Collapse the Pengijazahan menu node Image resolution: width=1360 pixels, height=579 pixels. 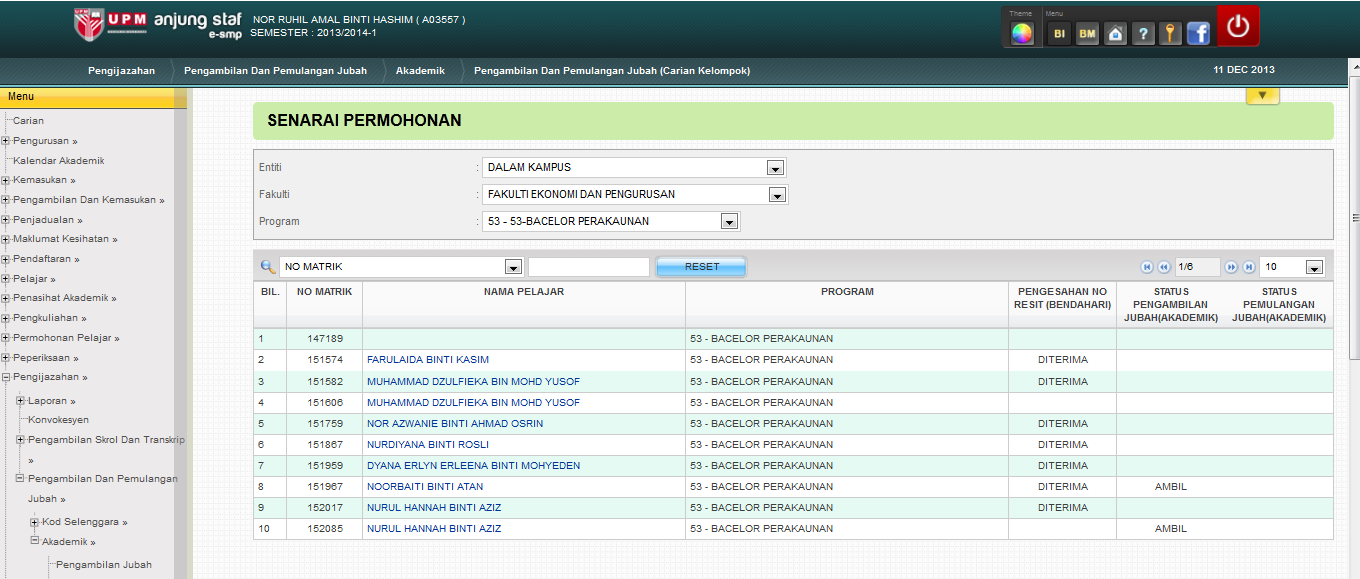click(x=6, y=377)
